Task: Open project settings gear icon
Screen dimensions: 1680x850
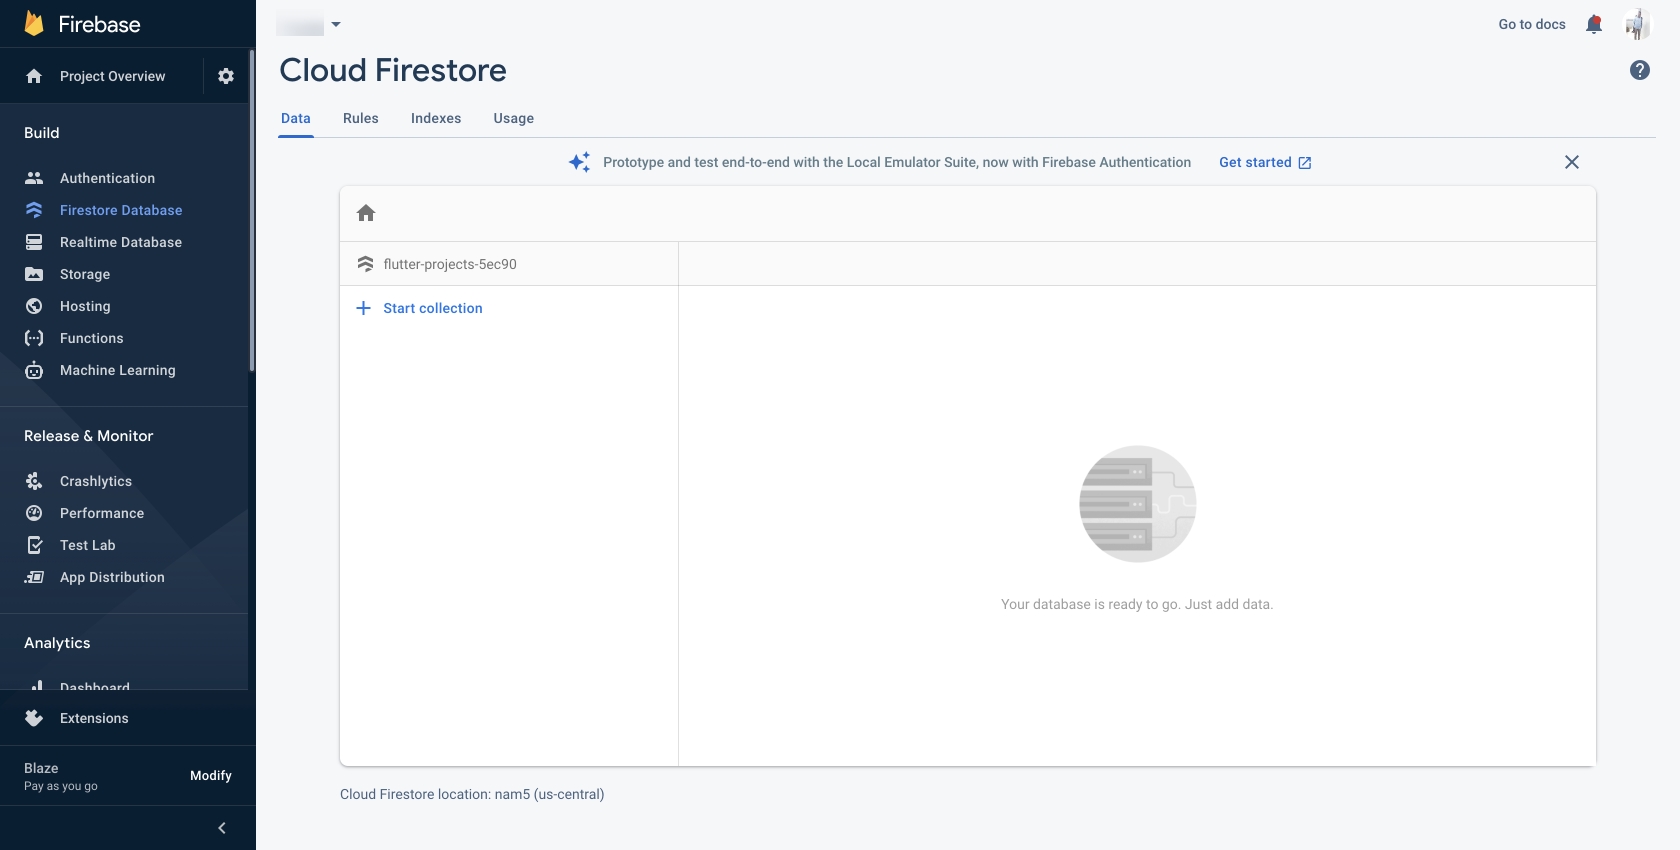Action: [226, 76]
